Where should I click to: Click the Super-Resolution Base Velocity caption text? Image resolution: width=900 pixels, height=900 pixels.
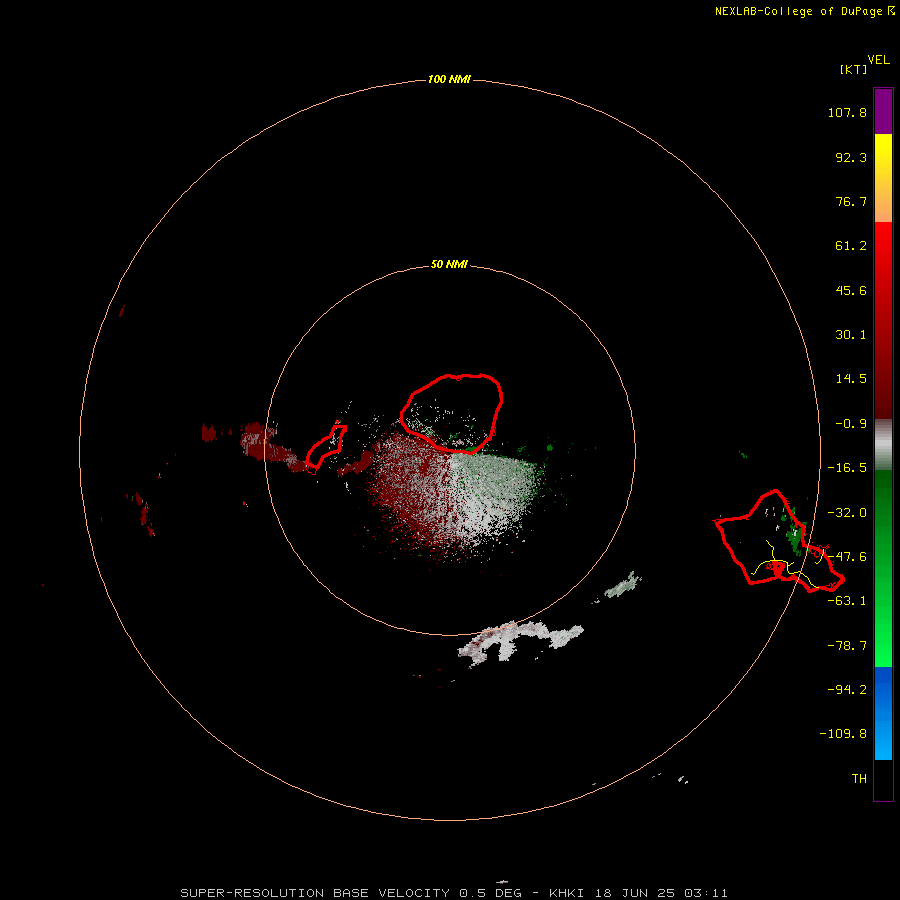pos(453,893)
